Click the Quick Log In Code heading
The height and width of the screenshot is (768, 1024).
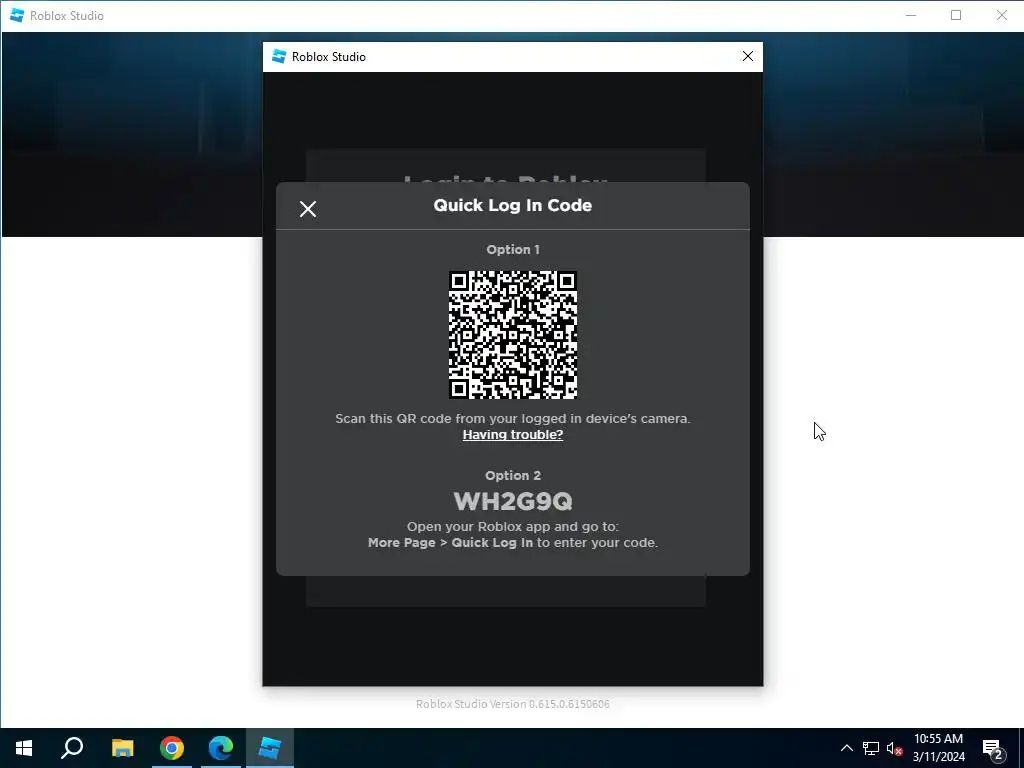[513, 205]
